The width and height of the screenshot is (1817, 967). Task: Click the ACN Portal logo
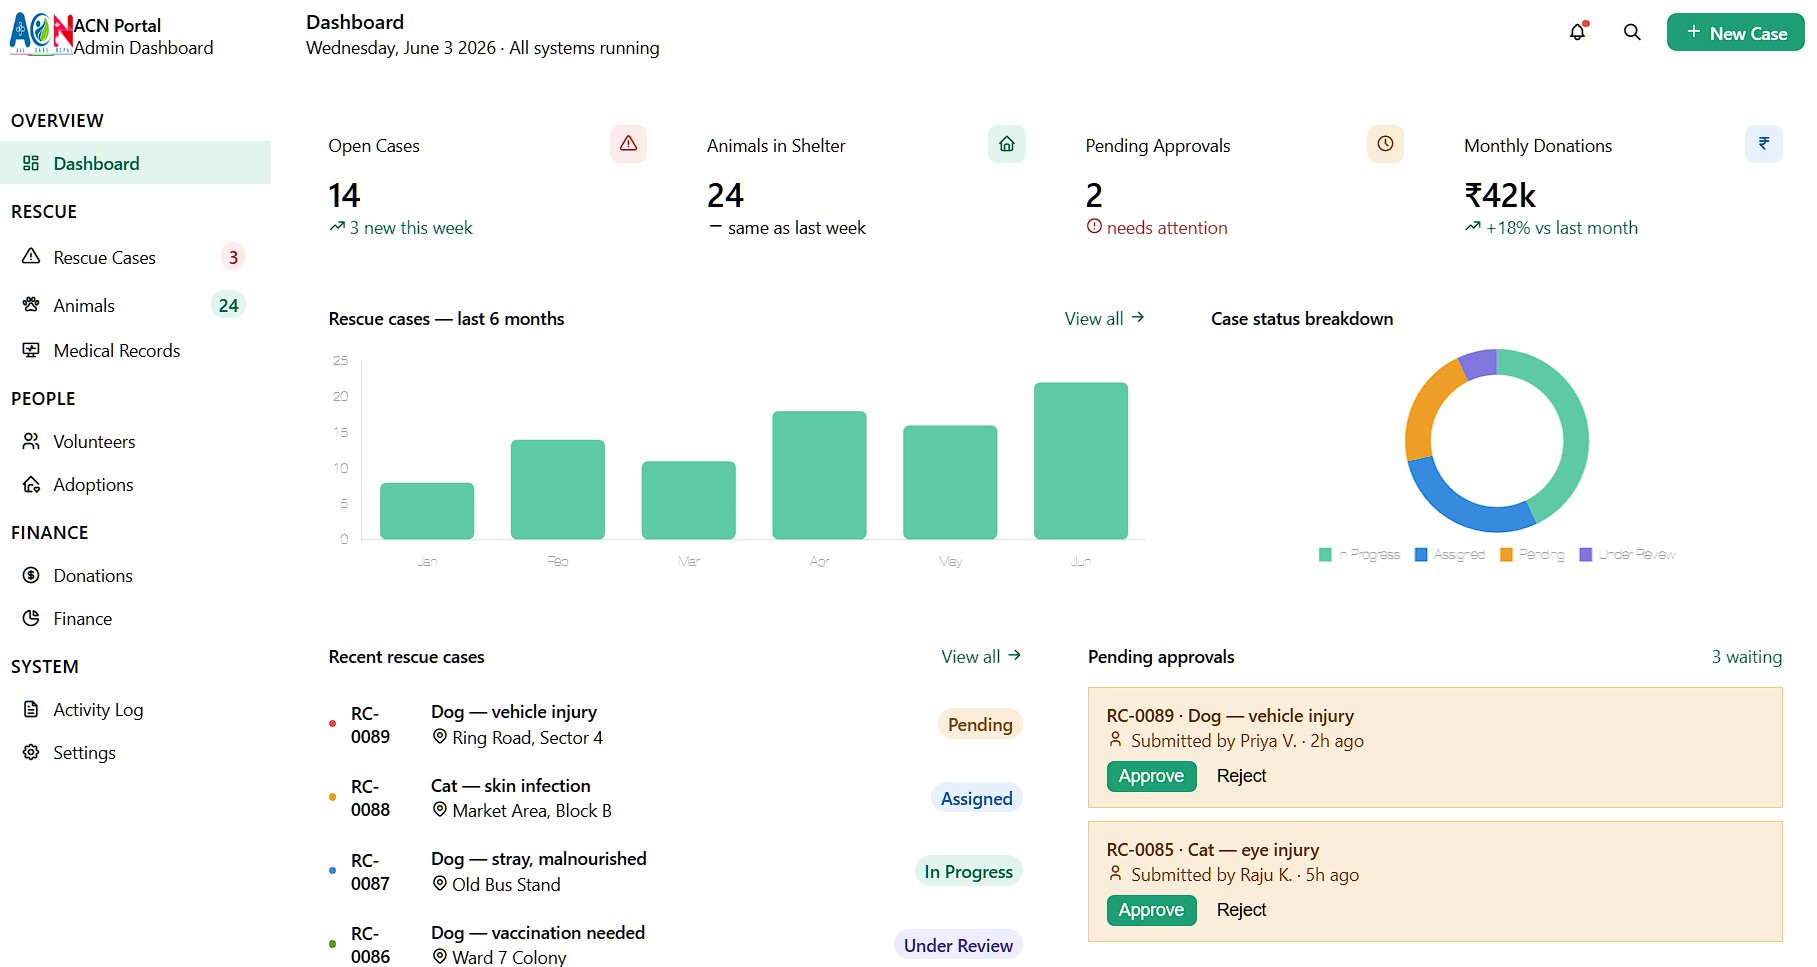tap(41, 34)
